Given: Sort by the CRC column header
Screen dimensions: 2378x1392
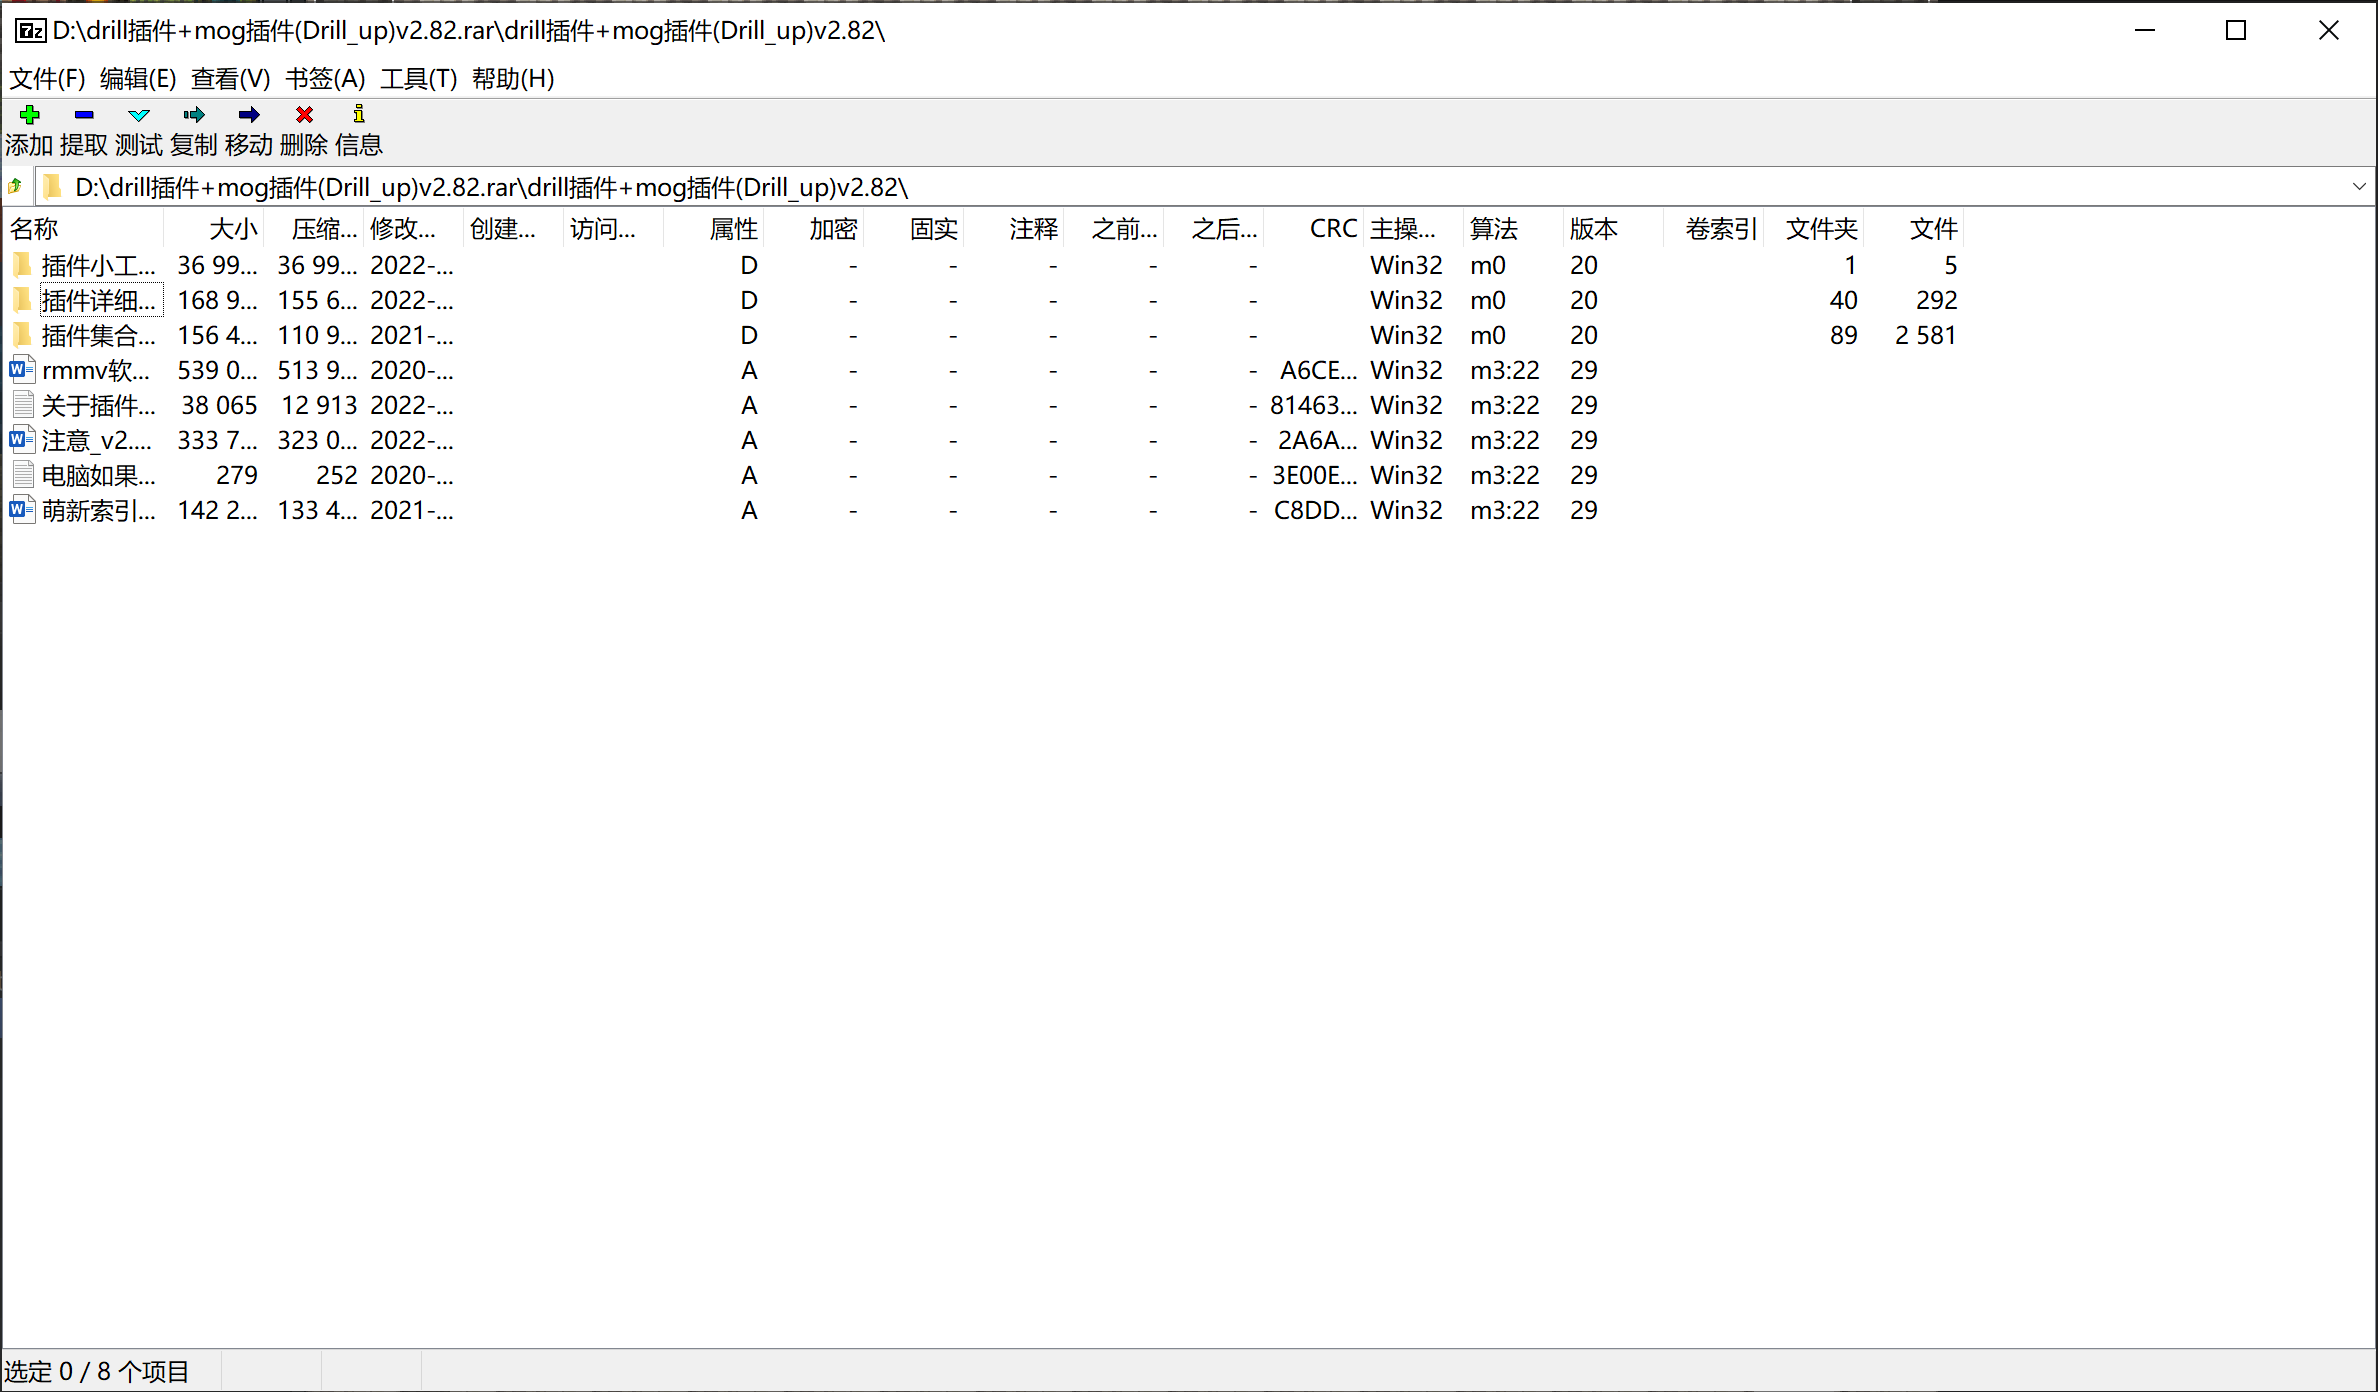Looking at the screenshot, I should [1314, 229].
